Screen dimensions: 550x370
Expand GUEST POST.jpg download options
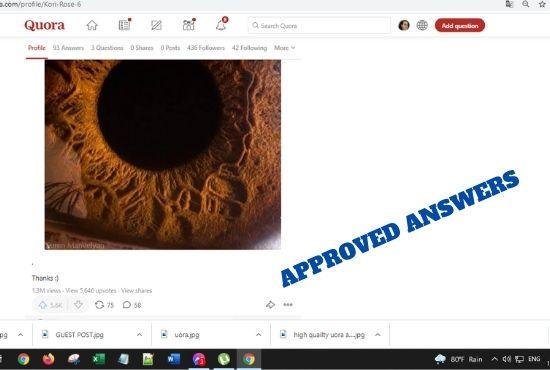click(139, 335)
